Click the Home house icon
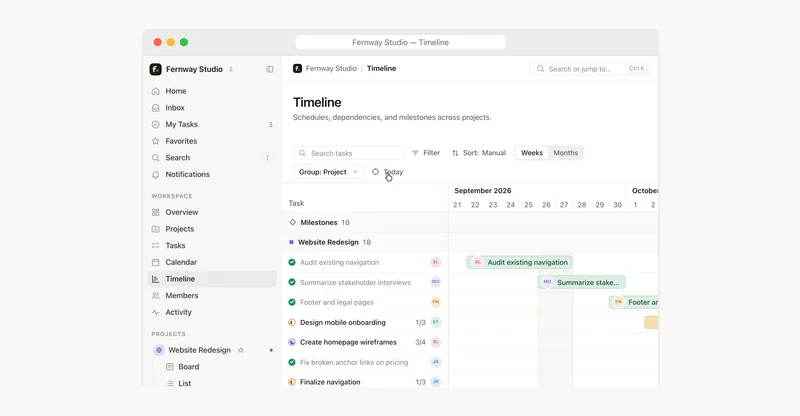 click(x=156, y=91)
